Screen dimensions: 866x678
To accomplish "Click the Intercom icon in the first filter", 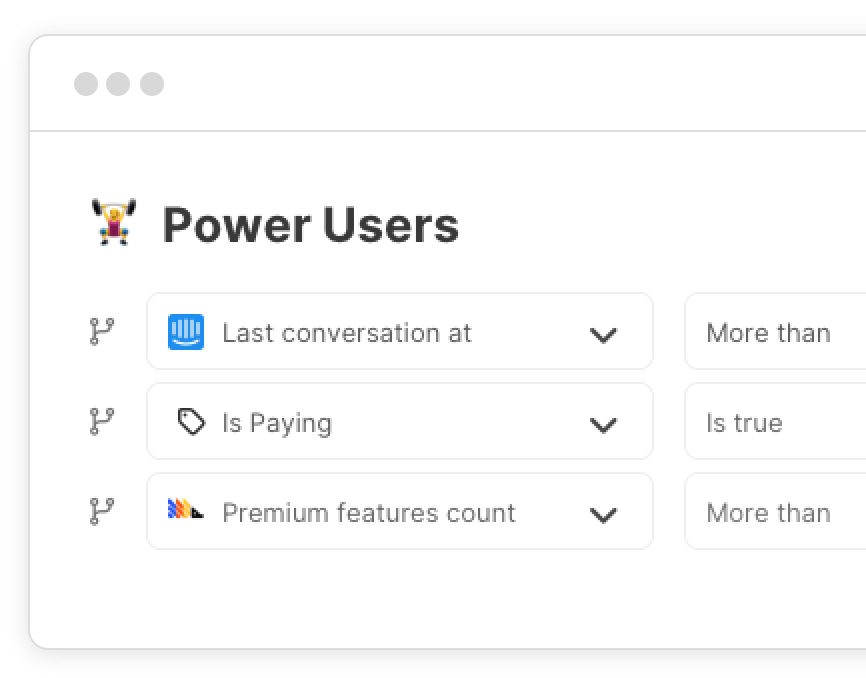I will 186,331.
